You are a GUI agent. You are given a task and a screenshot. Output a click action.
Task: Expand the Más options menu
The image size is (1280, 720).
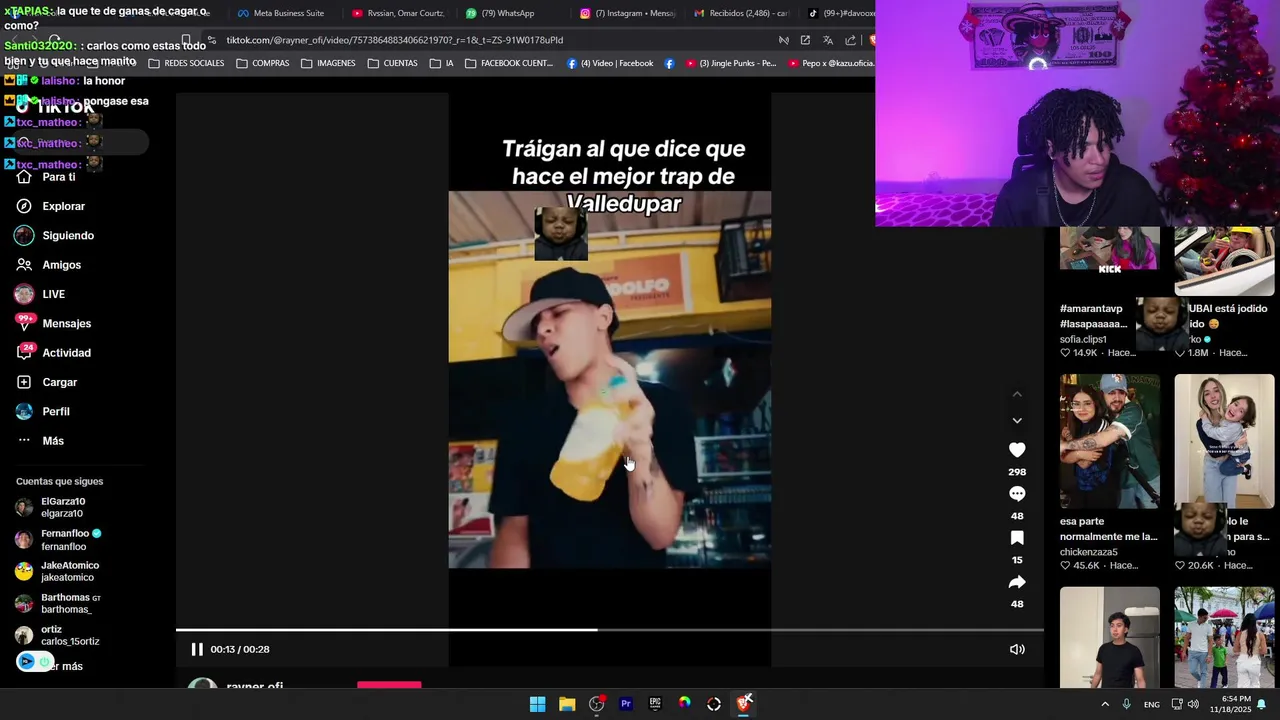(40, 441)
